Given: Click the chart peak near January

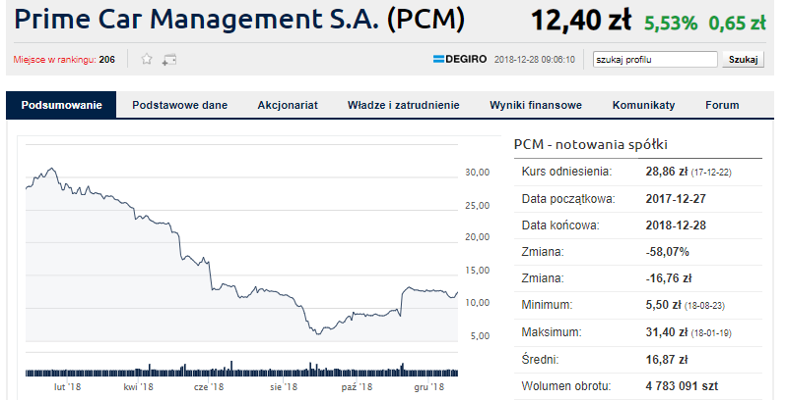Looking at the screenshot, I should [x=51, y=169].
